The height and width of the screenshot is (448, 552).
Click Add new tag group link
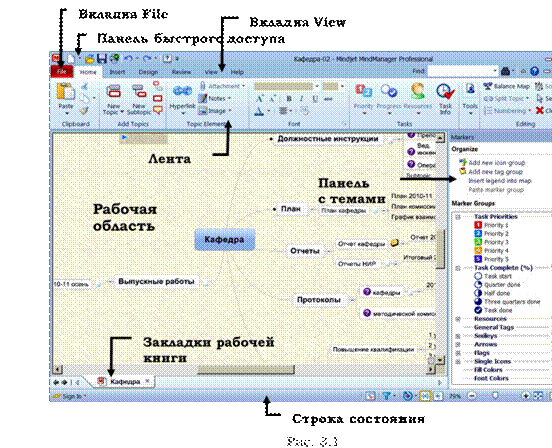[x=495, y=172]
